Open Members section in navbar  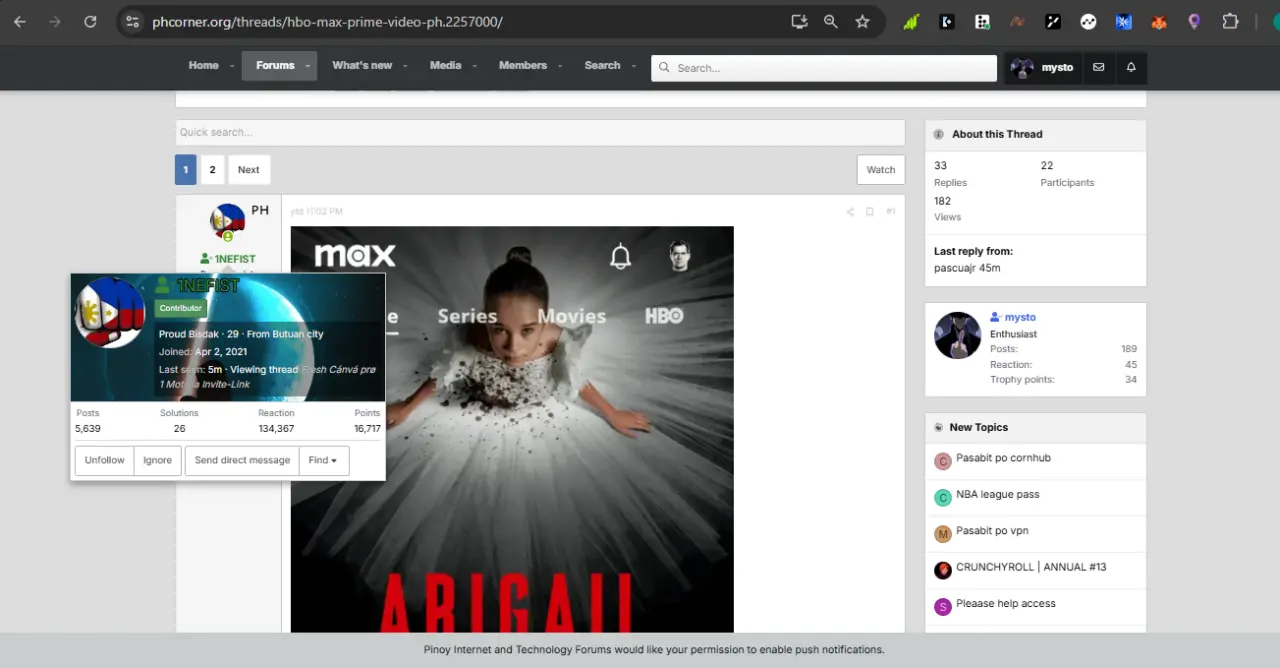(523, 65)
